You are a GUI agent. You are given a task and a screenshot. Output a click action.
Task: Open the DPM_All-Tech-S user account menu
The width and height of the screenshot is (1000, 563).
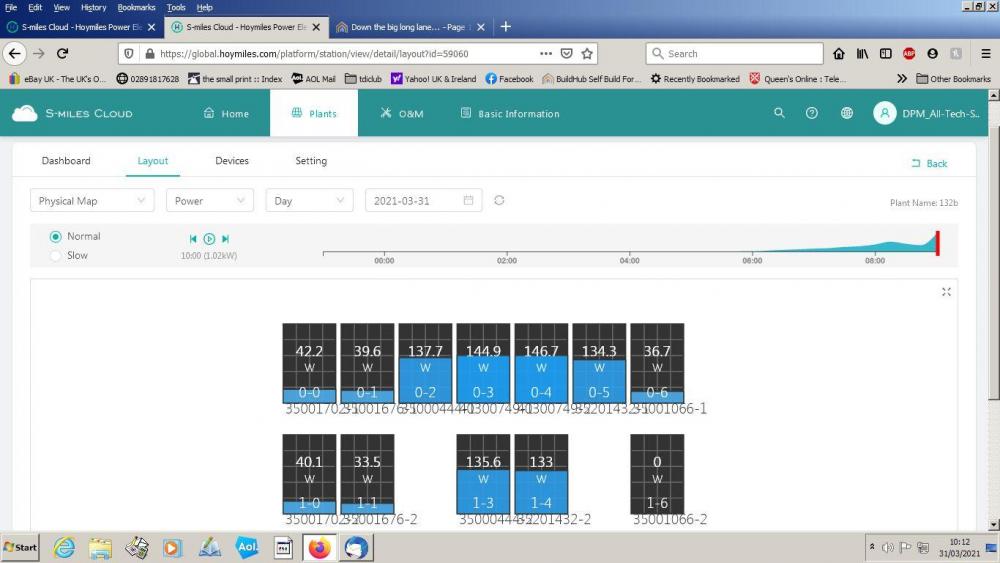click(926, 113)
